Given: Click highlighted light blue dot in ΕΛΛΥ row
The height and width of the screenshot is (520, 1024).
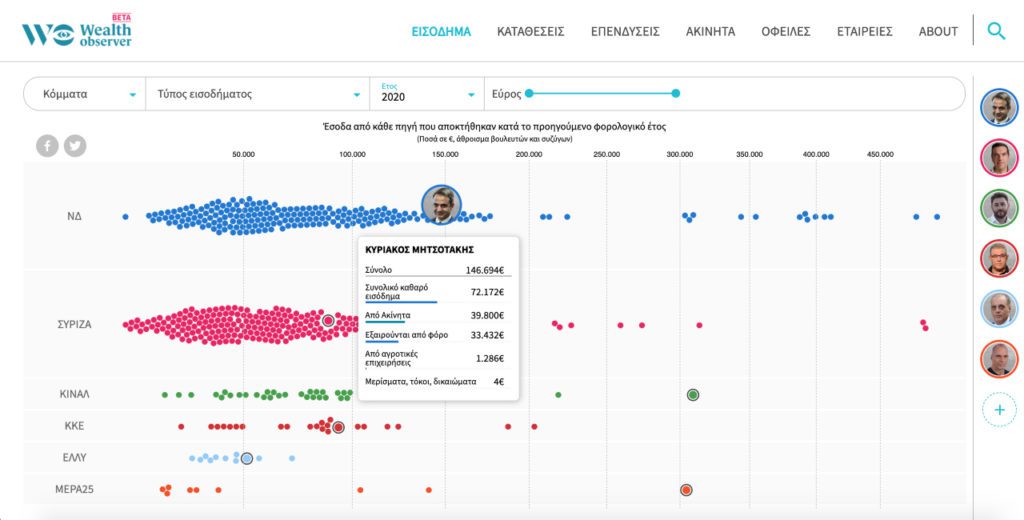Looking at the screenshot, I should 246,459.
